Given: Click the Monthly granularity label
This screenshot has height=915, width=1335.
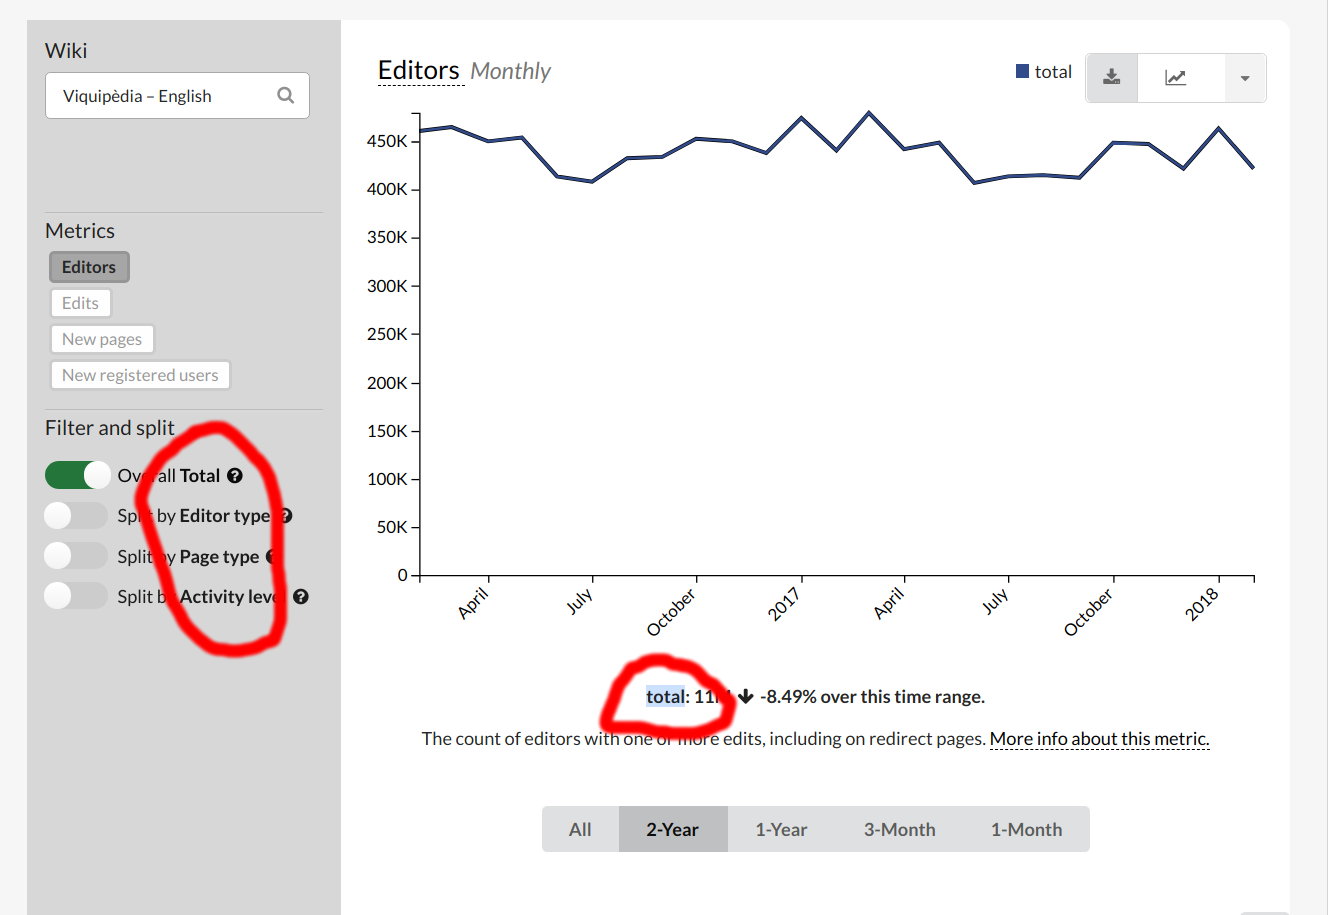Looking at the screenshot, I should coord(511,71).
